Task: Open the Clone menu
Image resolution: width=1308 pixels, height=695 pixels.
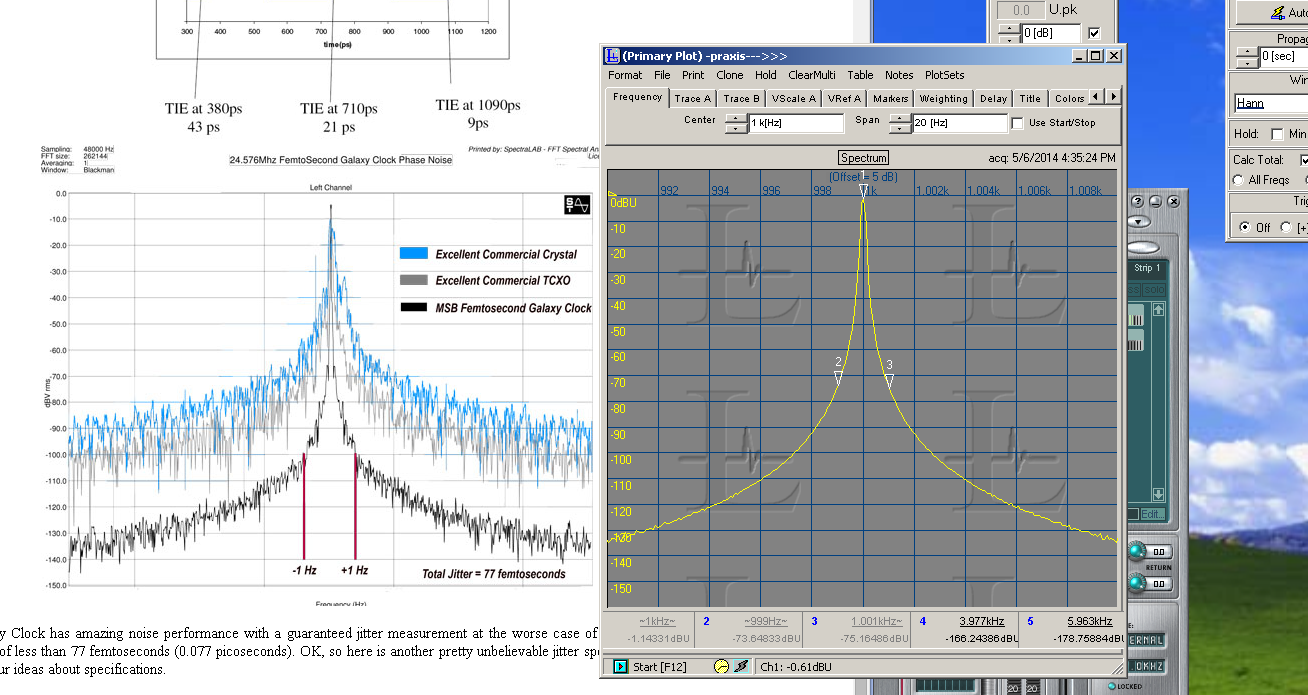Action: tap(729, 75)
